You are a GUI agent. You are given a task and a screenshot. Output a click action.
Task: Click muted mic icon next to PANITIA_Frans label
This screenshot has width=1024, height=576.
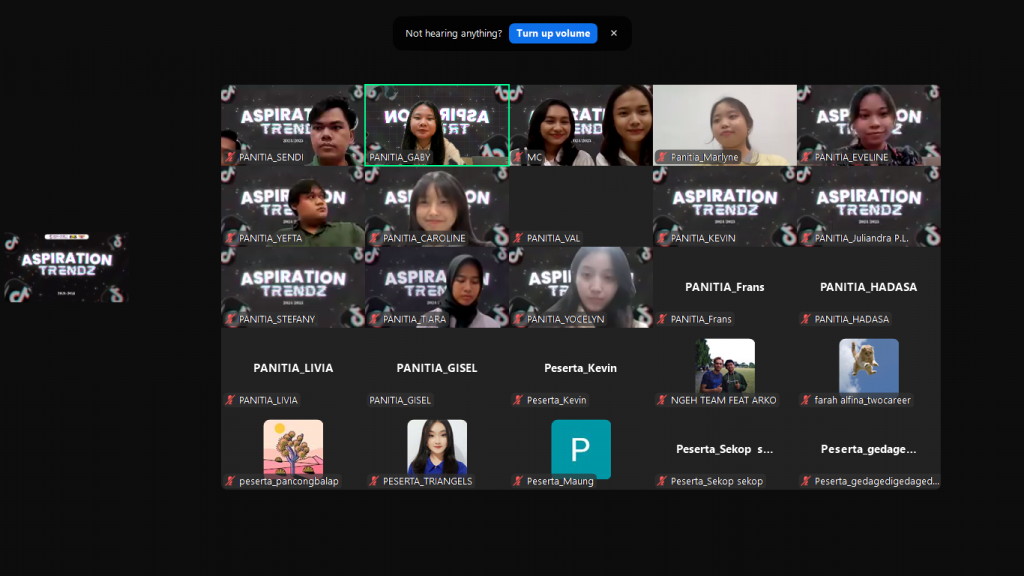(x=662, y=319)
